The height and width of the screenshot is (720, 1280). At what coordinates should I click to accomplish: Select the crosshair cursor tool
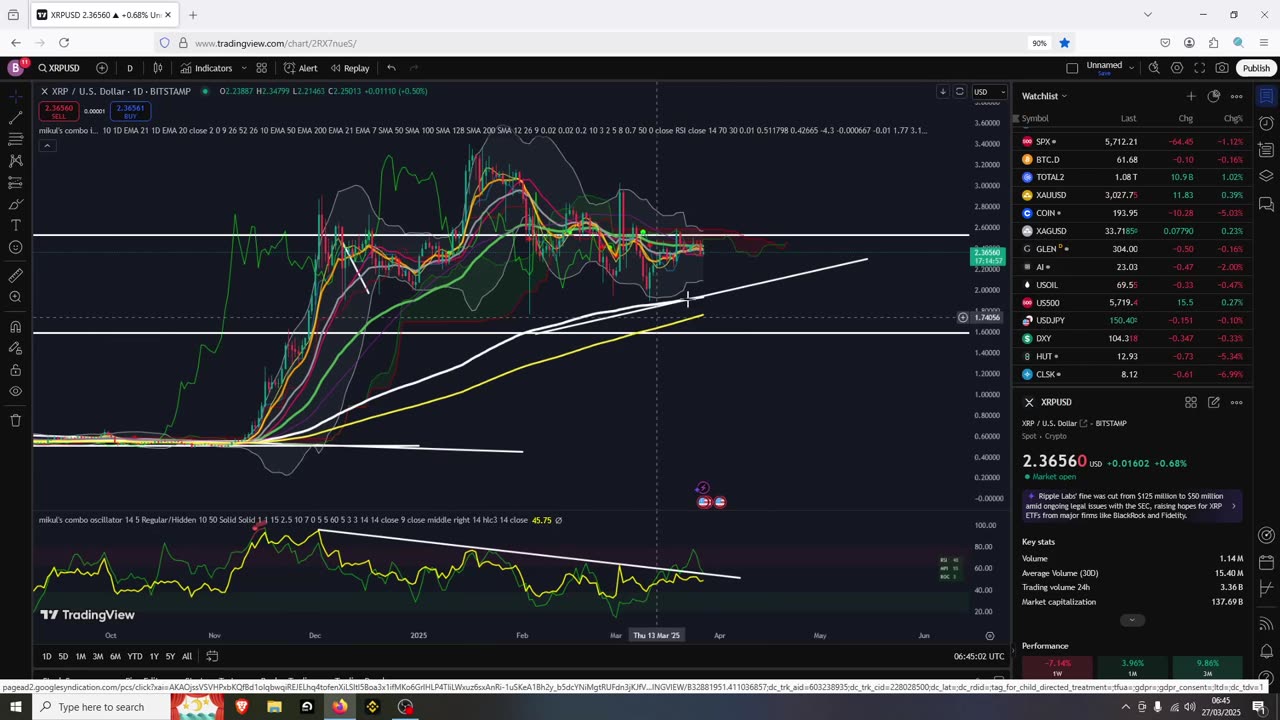pos(15,96)
